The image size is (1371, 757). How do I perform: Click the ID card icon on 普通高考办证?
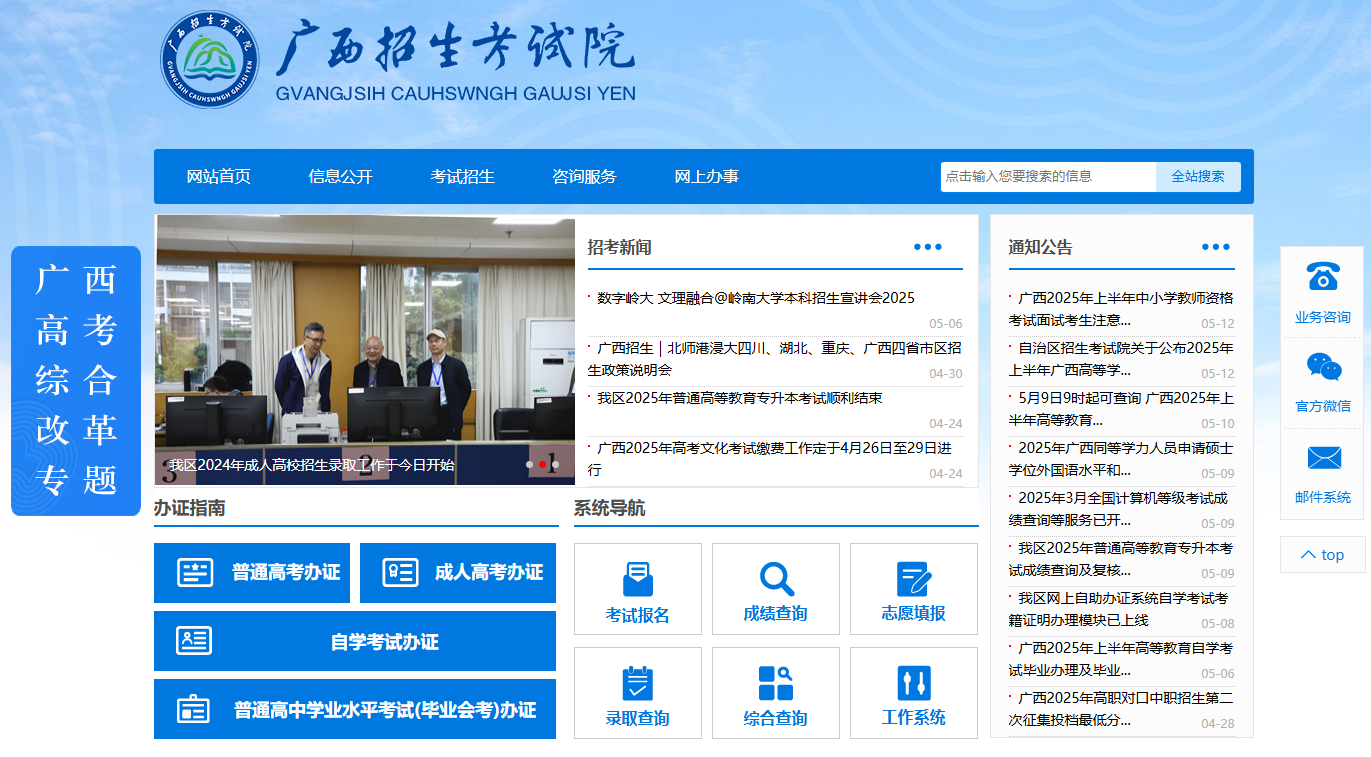tap(195, 573)
